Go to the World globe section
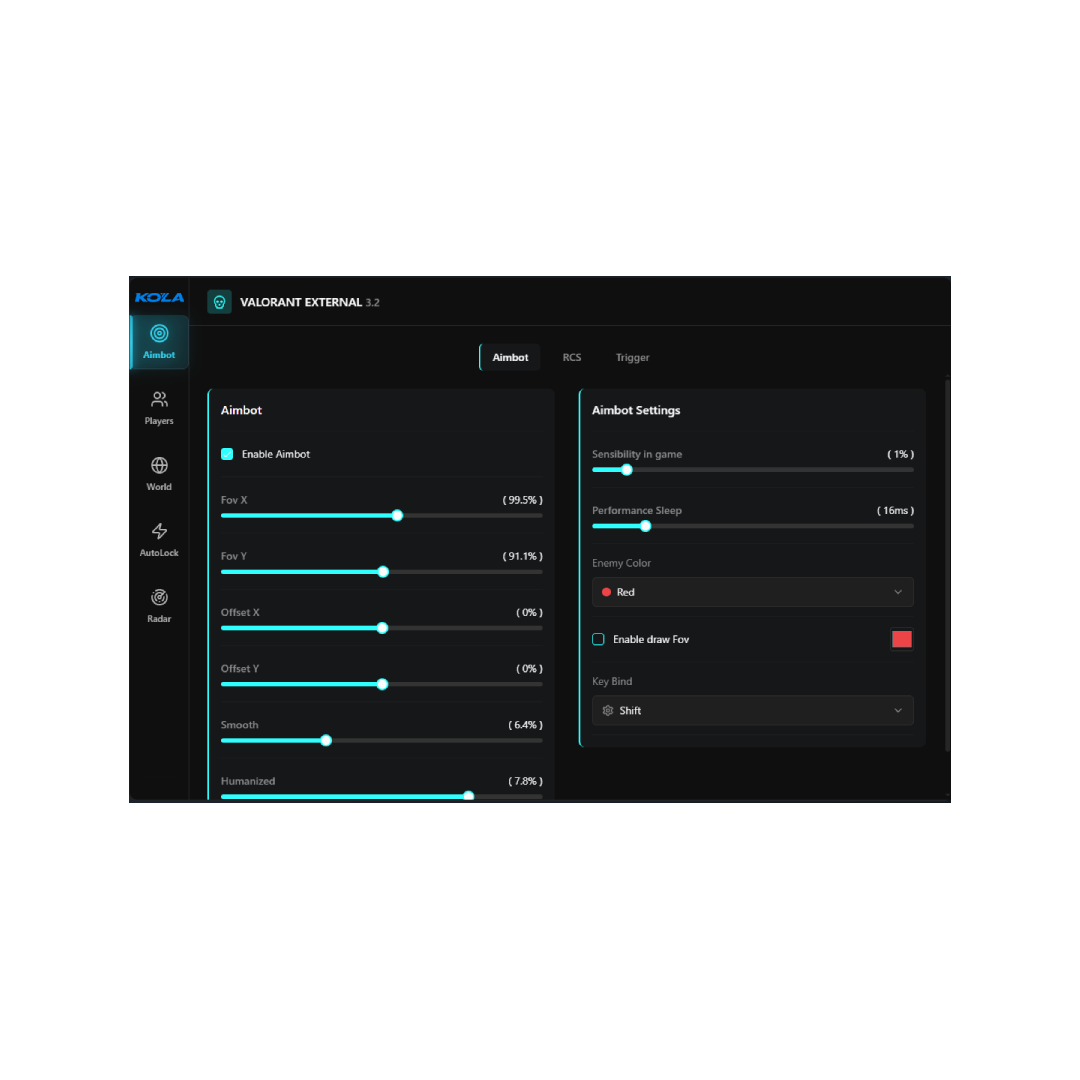1080x1080 pixels. click(x=159, y=473)
